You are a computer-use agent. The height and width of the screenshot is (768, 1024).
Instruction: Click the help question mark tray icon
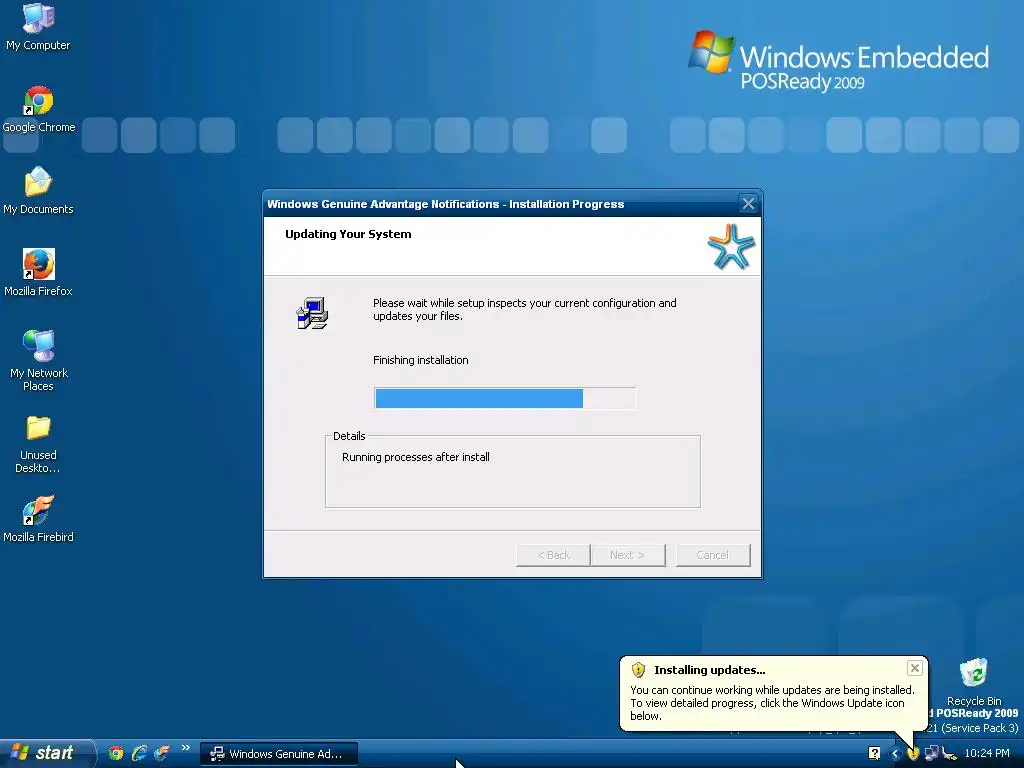[874, 754]
